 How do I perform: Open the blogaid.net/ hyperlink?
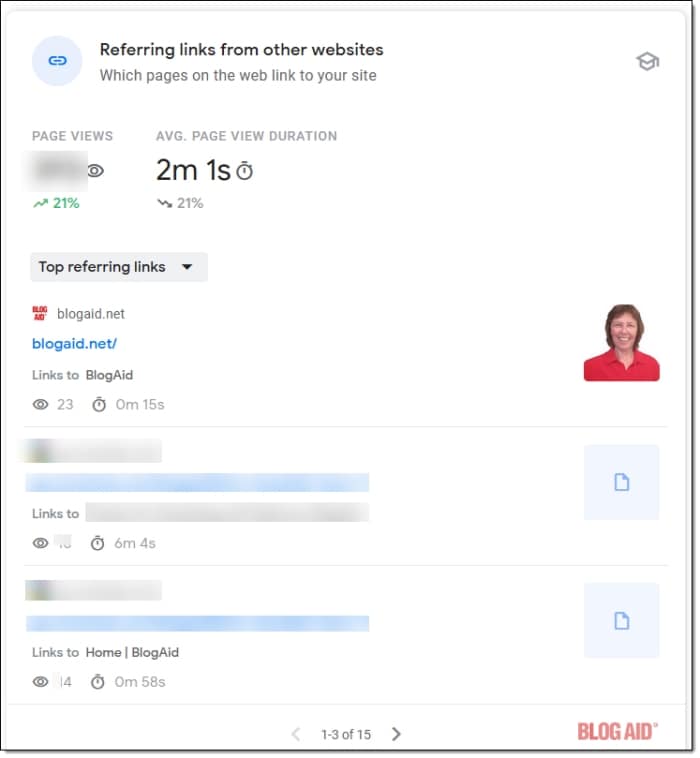(x=74, y=343)
